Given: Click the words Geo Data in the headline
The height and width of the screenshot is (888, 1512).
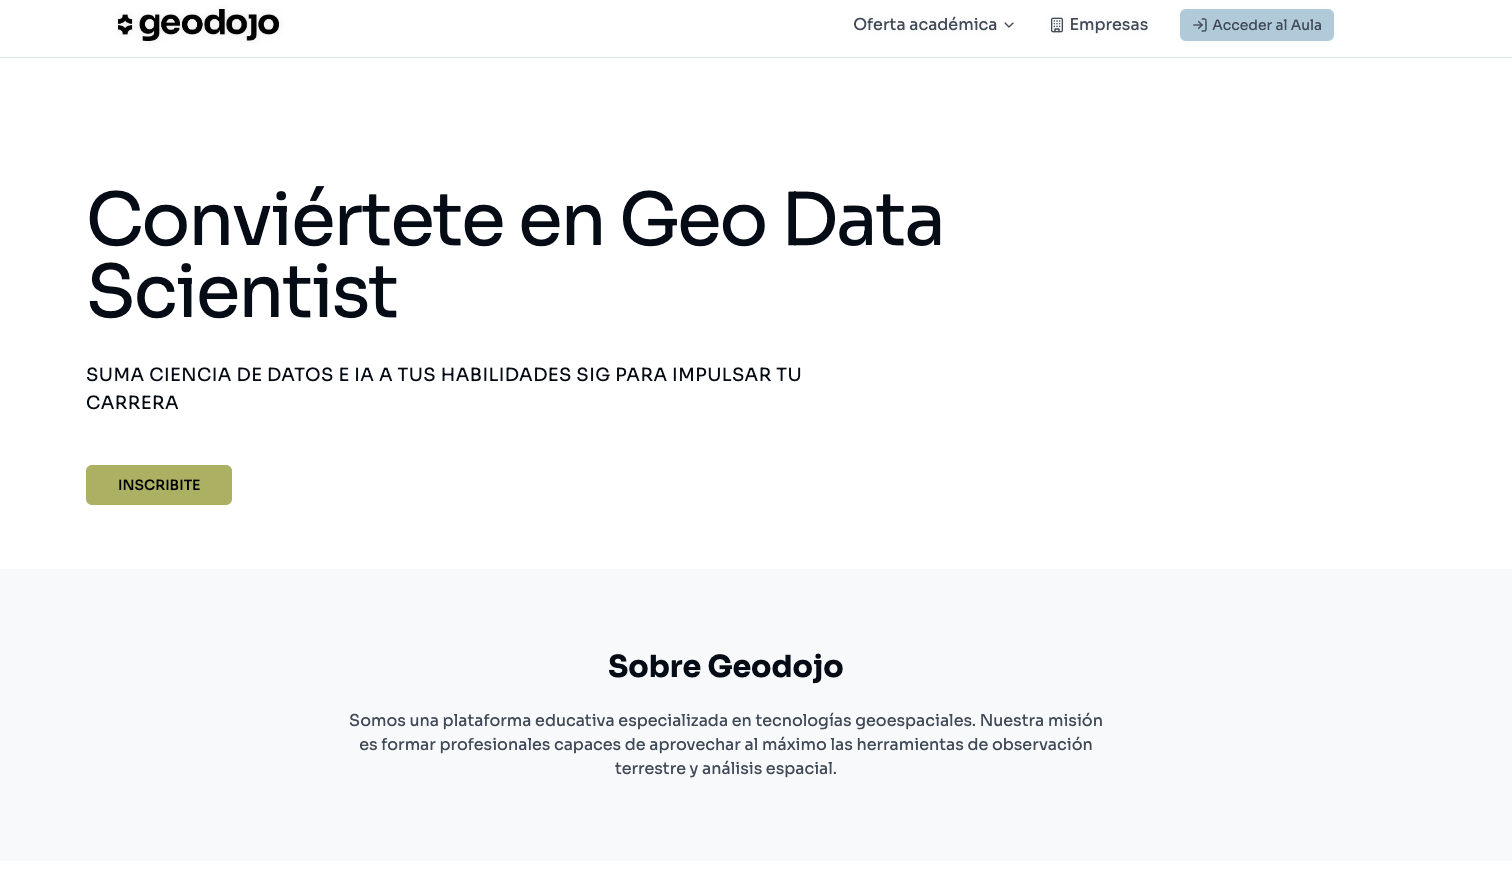Looking at the screenshot, I should coord(781,220).
